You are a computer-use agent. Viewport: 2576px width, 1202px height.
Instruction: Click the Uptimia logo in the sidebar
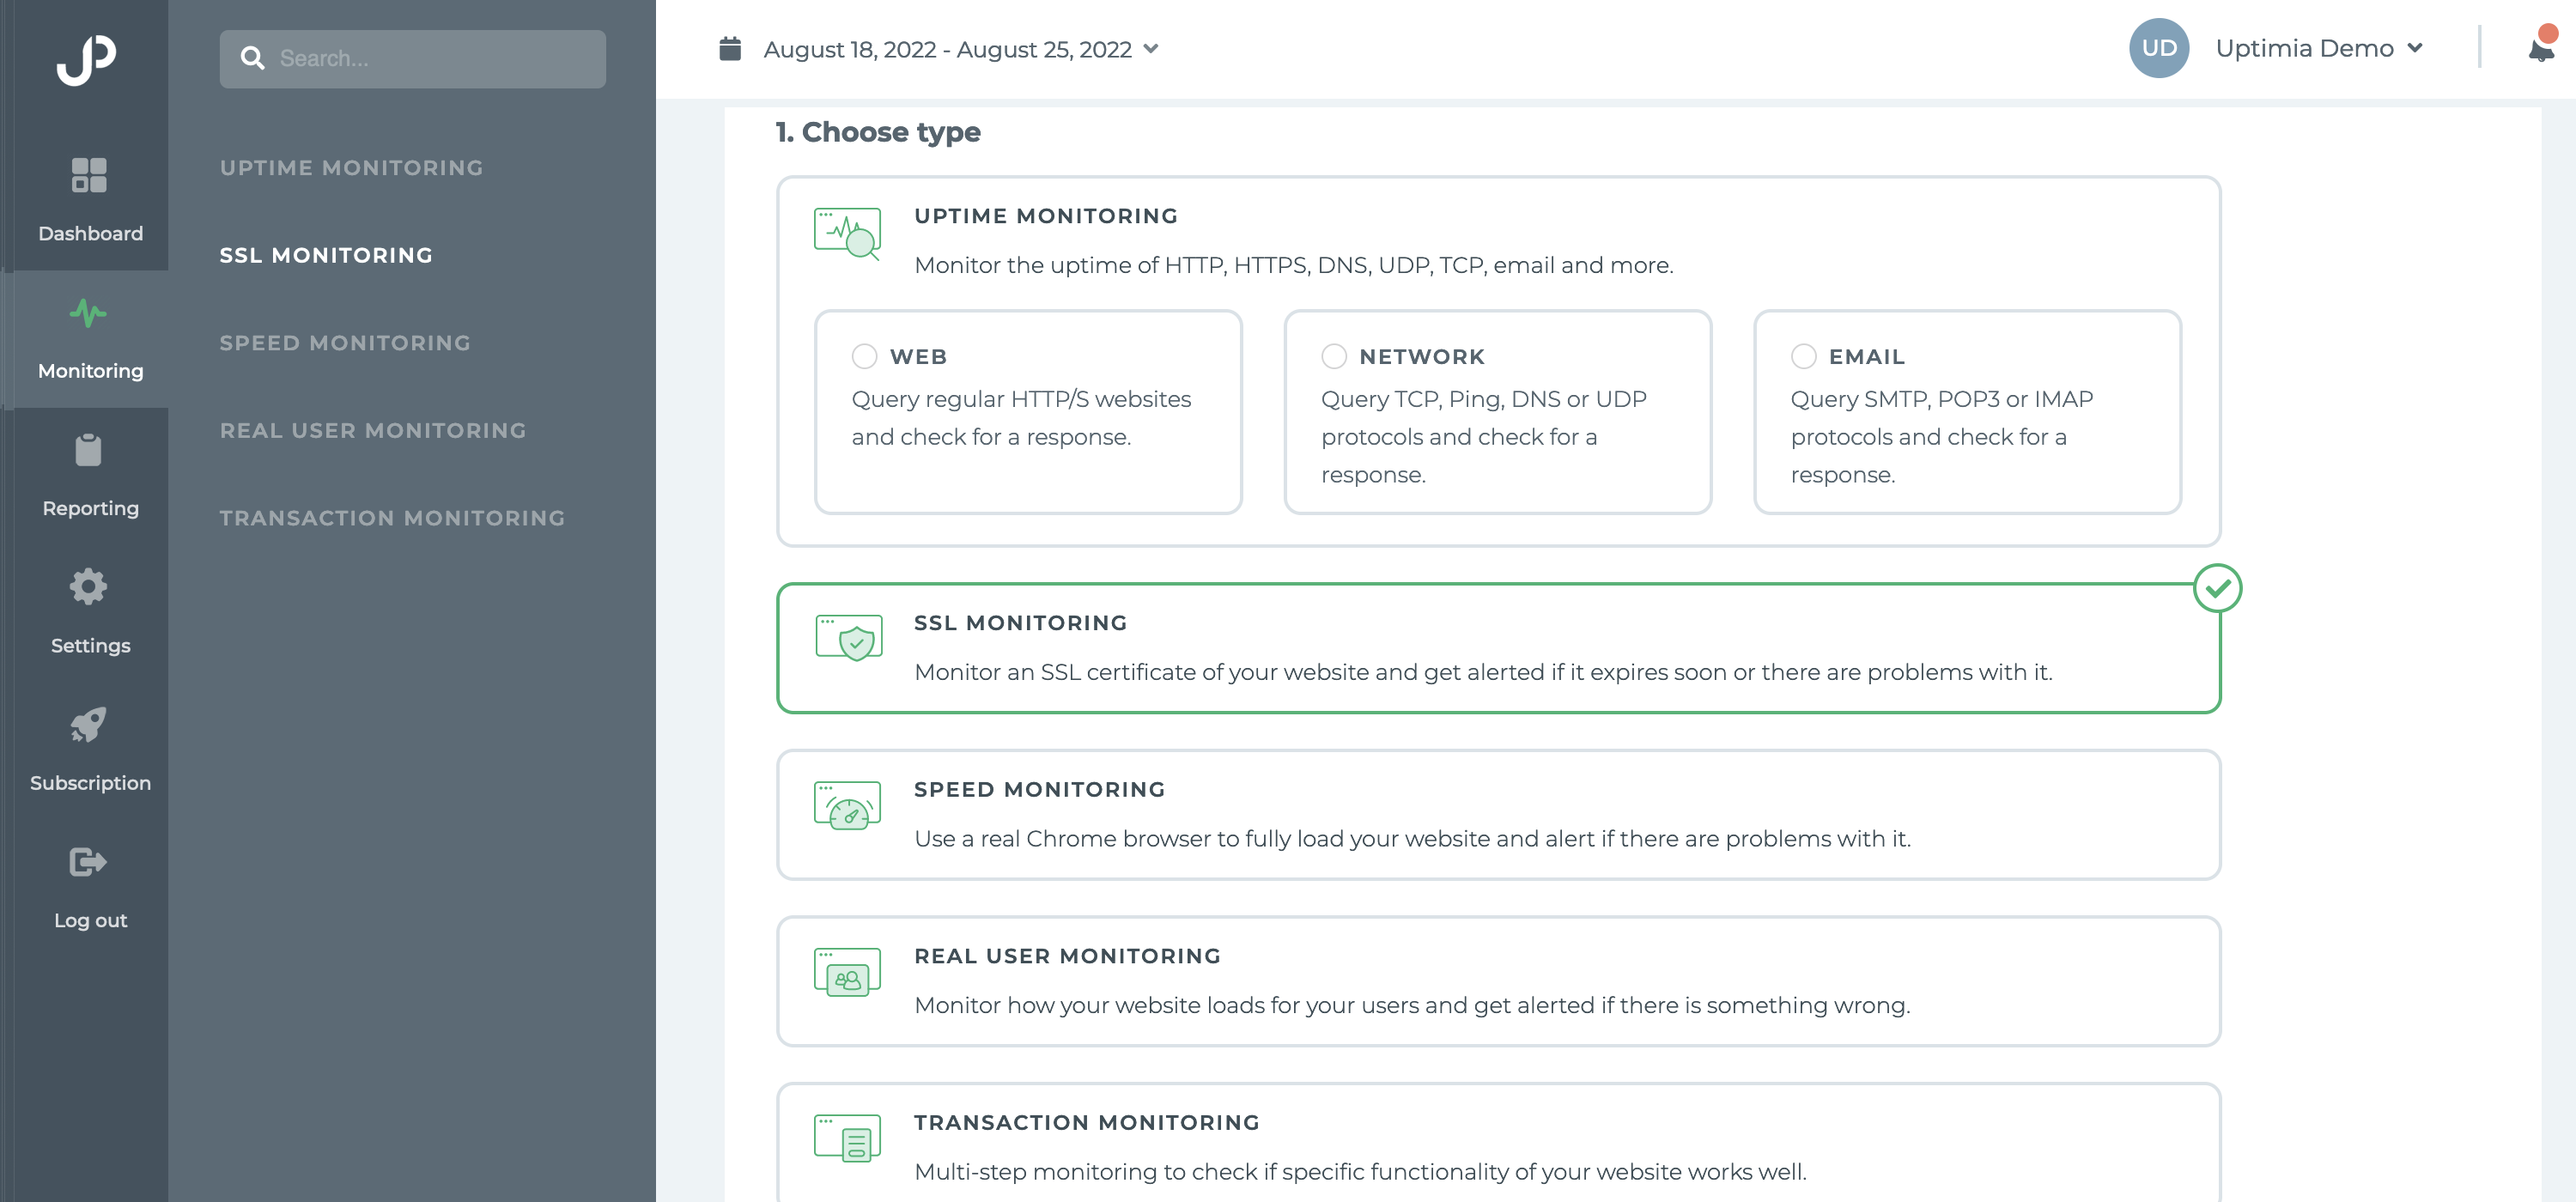tap(86, 60)
